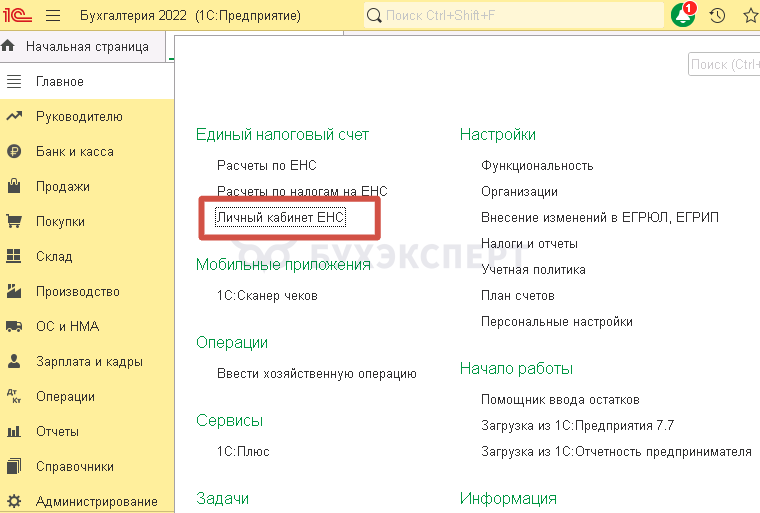This screenshot has width=760, height=513.
Task: Click the Мобильные приложения heading
Action: pos(283,264)
